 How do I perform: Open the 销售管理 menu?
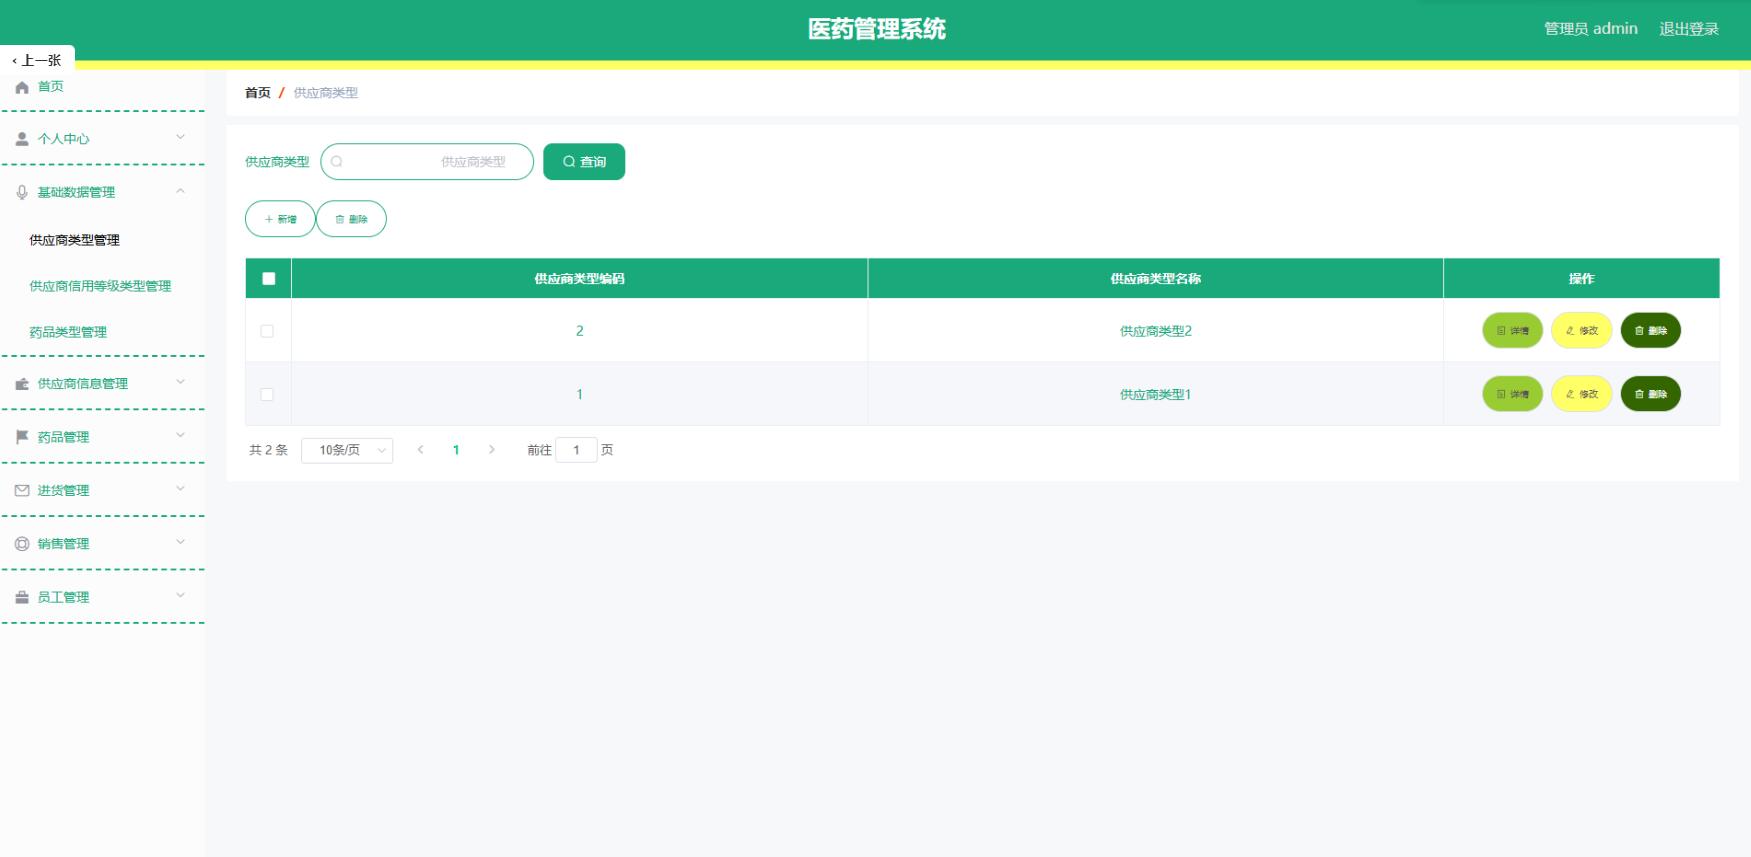pos(102,544)
